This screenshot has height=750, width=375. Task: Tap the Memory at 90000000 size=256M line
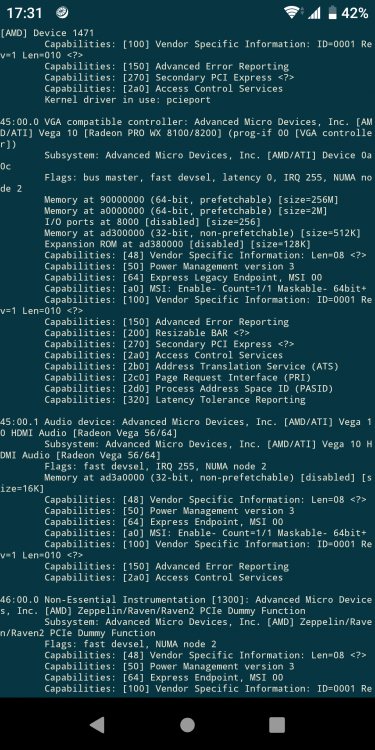186,199
